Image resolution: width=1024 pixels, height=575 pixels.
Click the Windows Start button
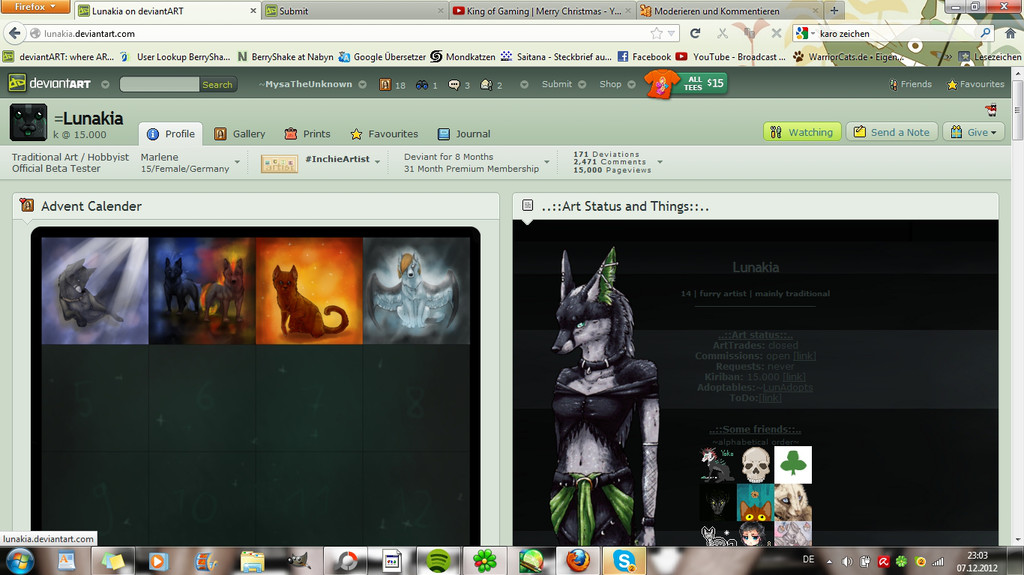point(20,561)
